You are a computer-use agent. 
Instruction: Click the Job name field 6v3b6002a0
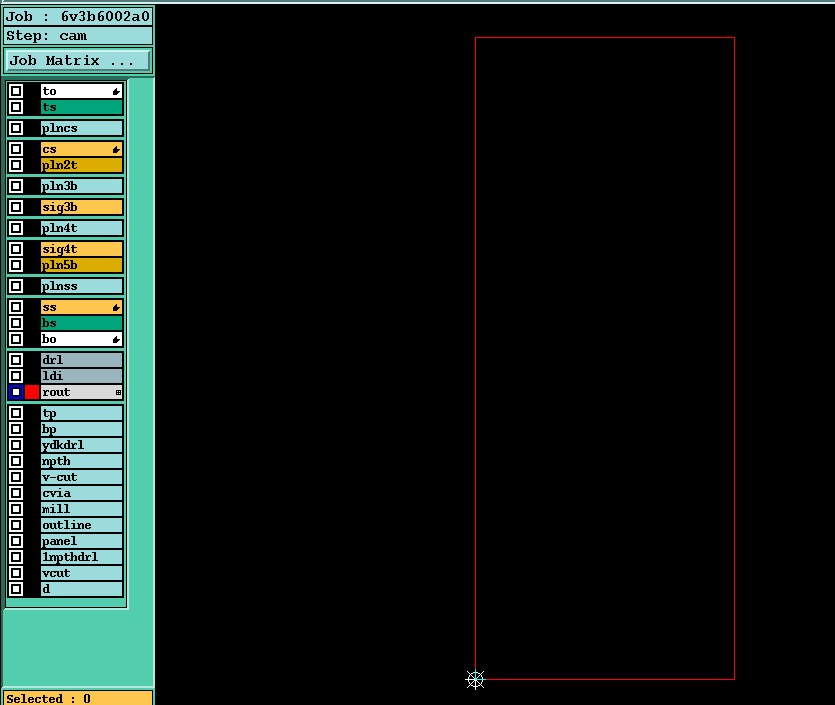78,17
